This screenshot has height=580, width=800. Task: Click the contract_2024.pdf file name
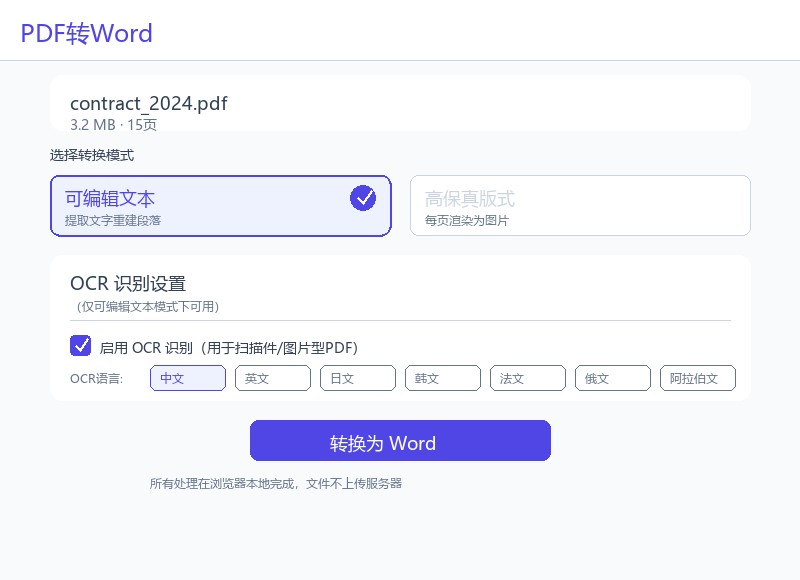[x=149, y=104]
